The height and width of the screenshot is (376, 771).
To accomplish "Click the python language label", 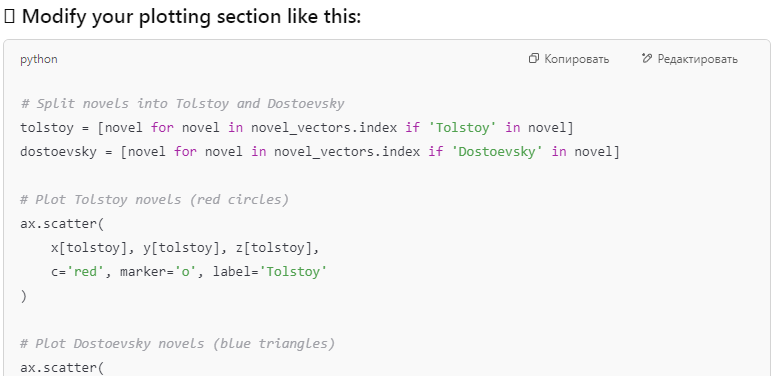I will point(39,59).
